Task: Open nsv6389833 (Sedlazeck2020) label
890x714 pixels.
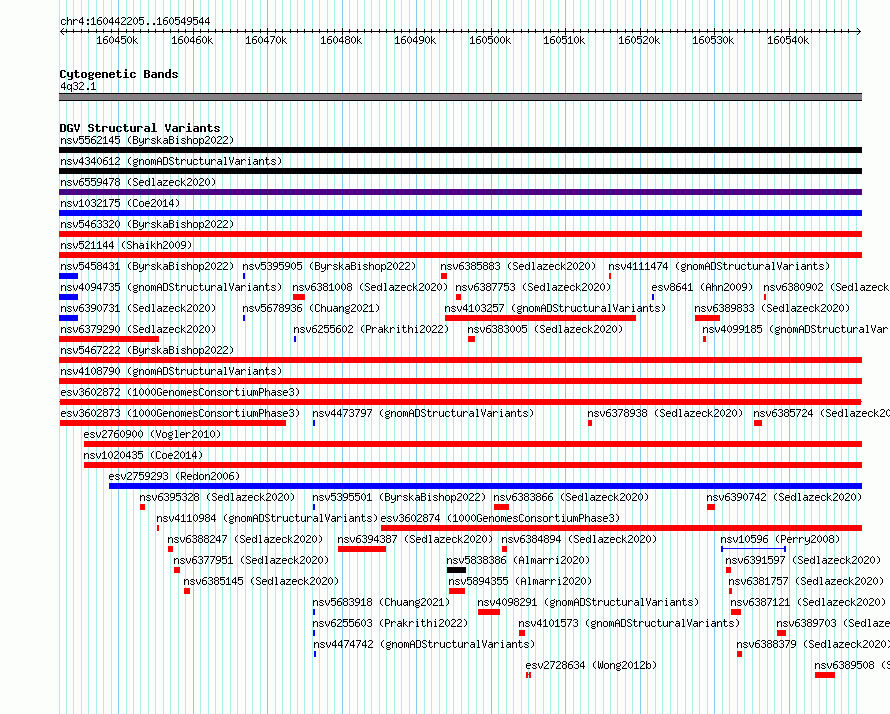Action: click(x=772, y=308)
